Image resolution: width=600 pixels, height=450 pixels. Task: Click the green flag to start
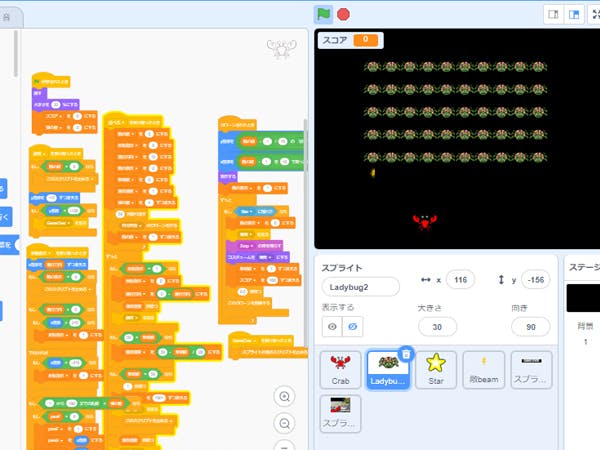click(x=324, y=14)
